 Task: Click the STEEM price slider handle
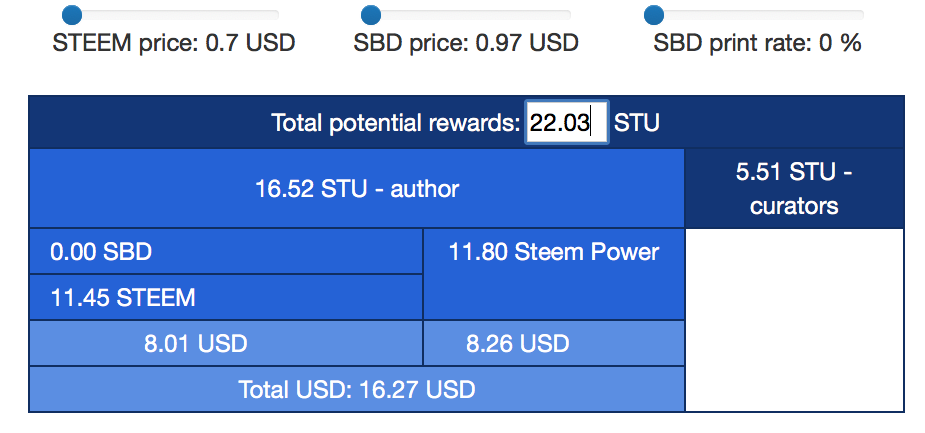[x=72, y=15]
